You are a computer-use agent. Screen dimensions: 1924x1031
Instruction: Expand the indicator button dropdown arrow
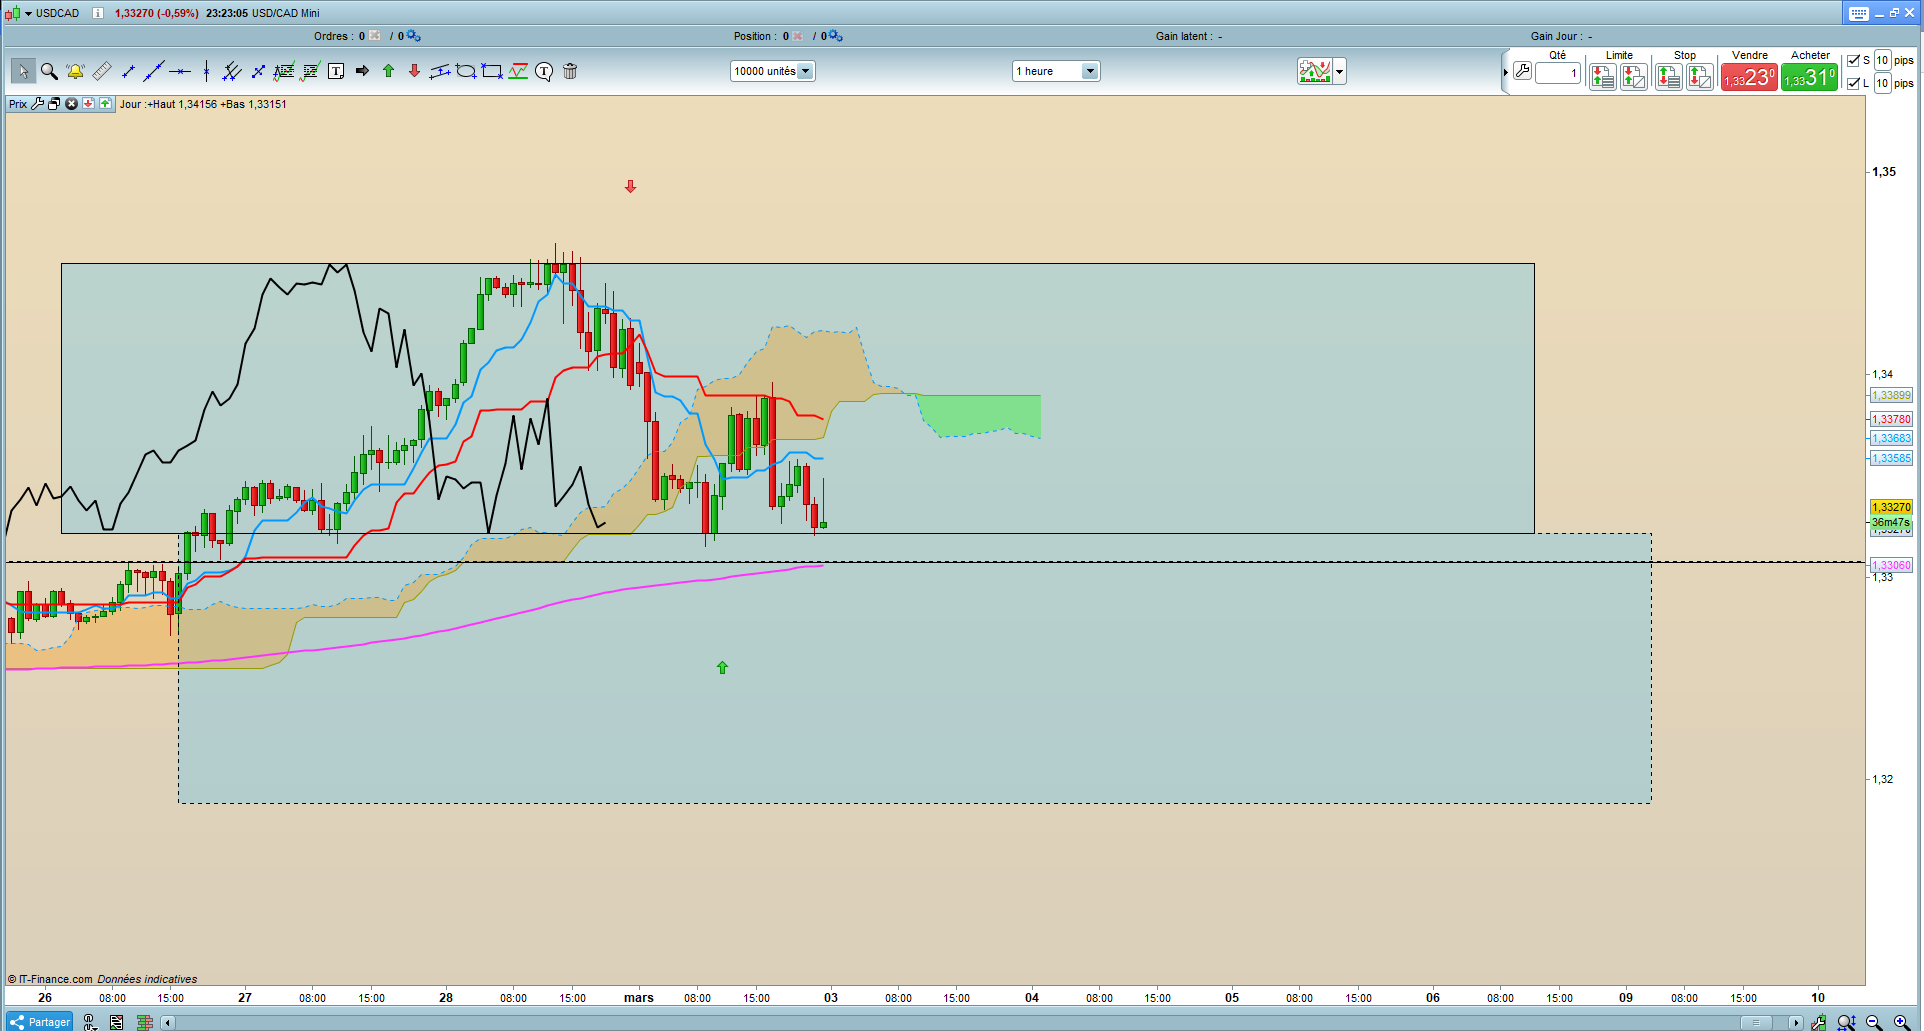(1340, 71)
